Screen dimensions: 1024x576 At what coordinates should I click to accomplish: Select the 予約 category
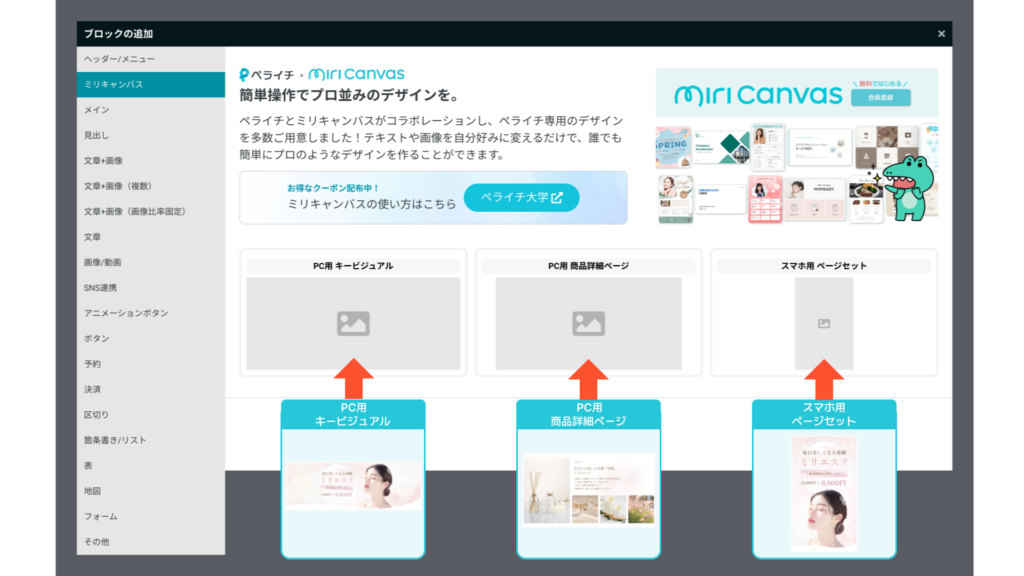151,364
